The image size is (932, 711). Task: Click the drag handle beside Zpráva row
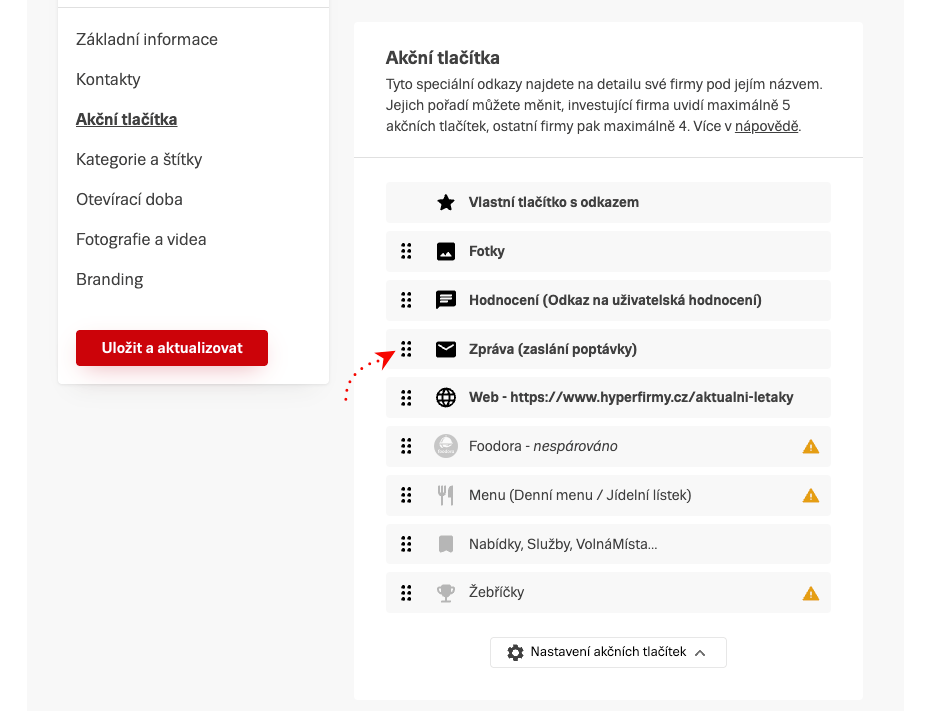click(x=406, y=349)
